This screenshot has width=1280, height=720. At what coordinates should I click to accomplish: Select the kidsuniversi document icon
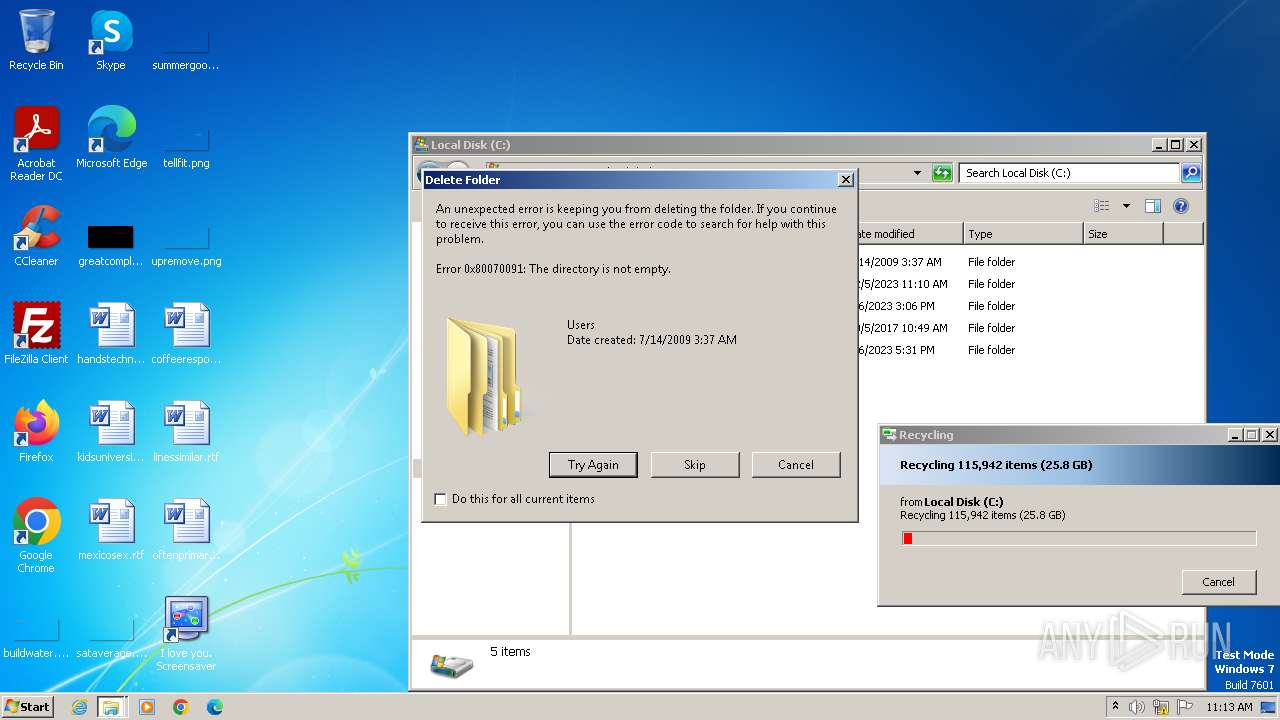click(x=111, y=432)
